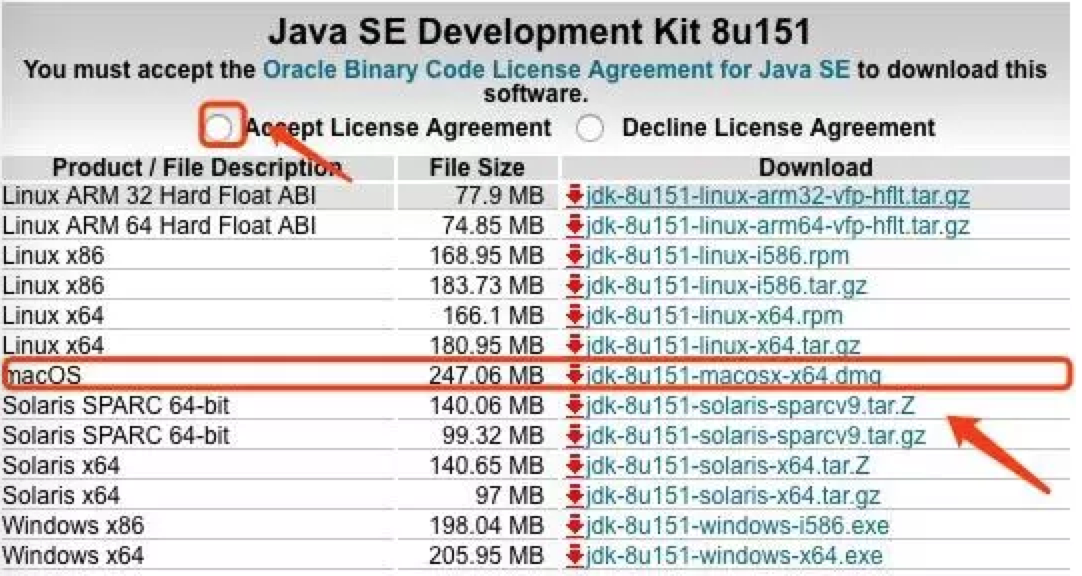Download jdk-8u151-linux-i586.rpm

pos(718,256)
